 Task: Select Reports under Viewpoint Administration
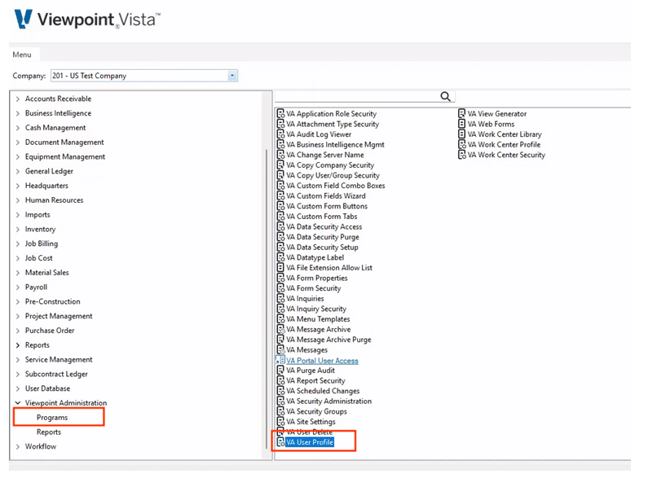[x=49, y=432]
